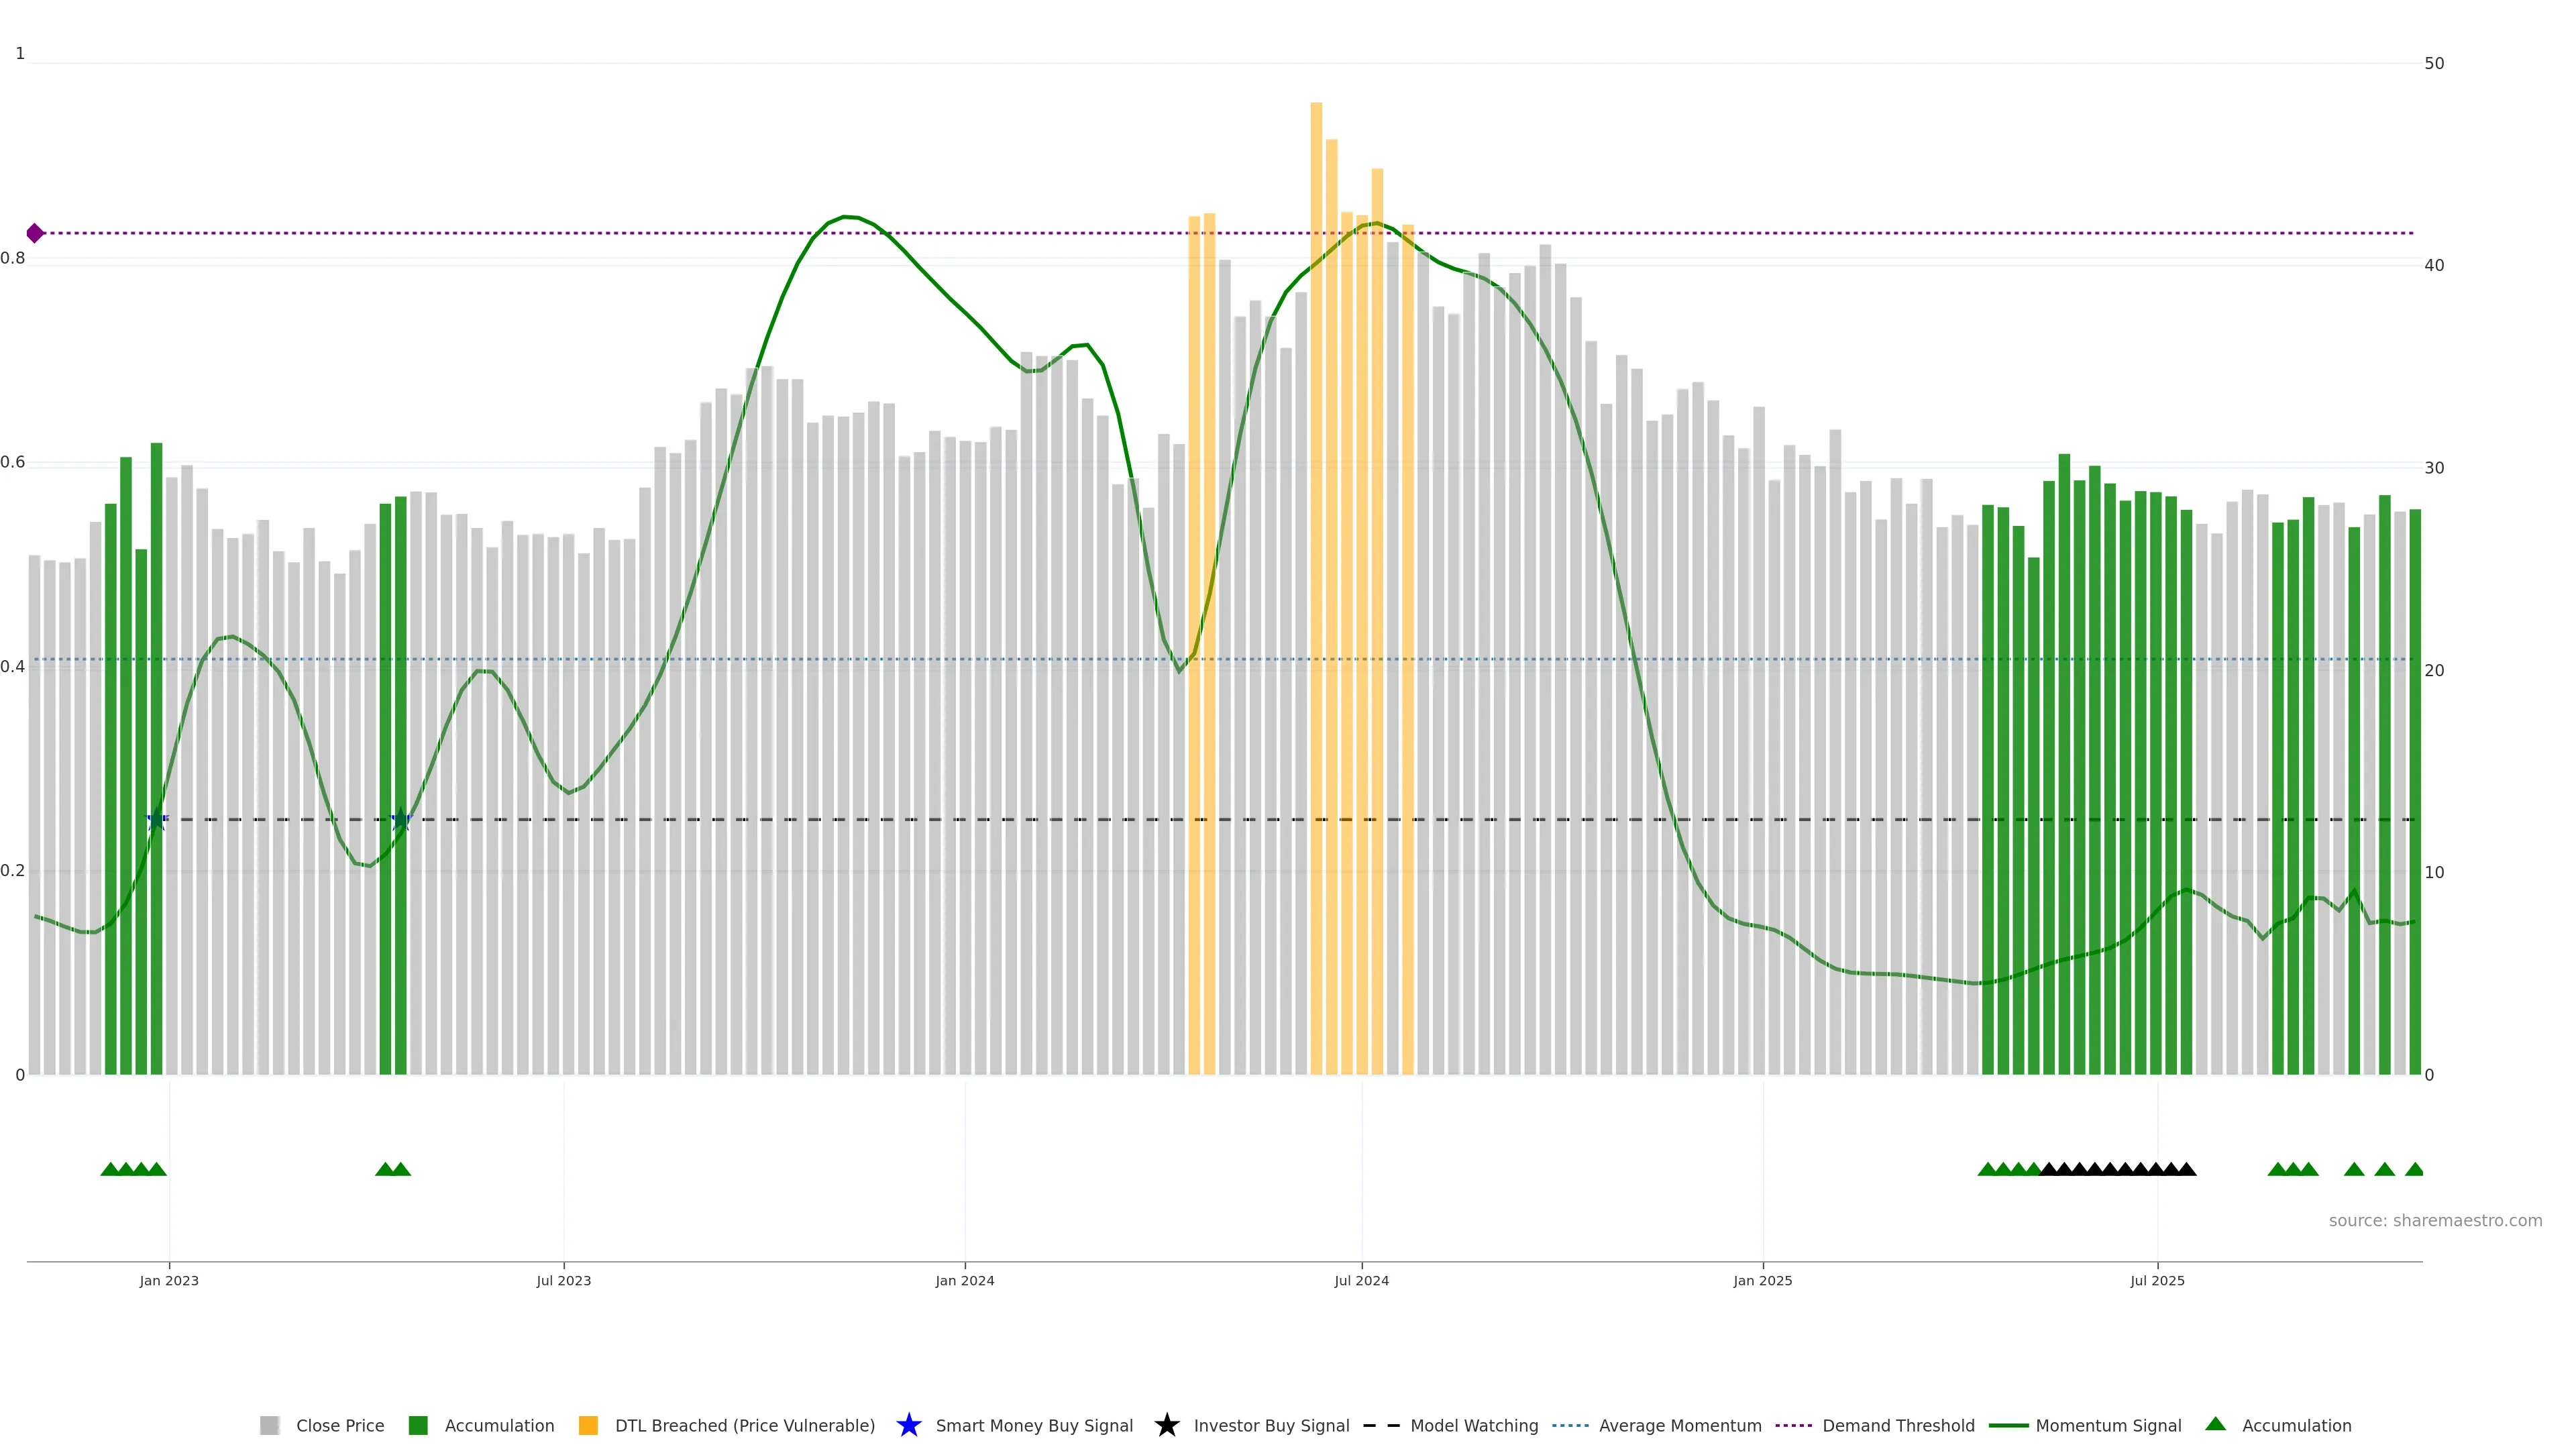Toggle the Demand Threshold legend entry
This screenshot has height=1449, width=2576.
pos(1898,1425)
